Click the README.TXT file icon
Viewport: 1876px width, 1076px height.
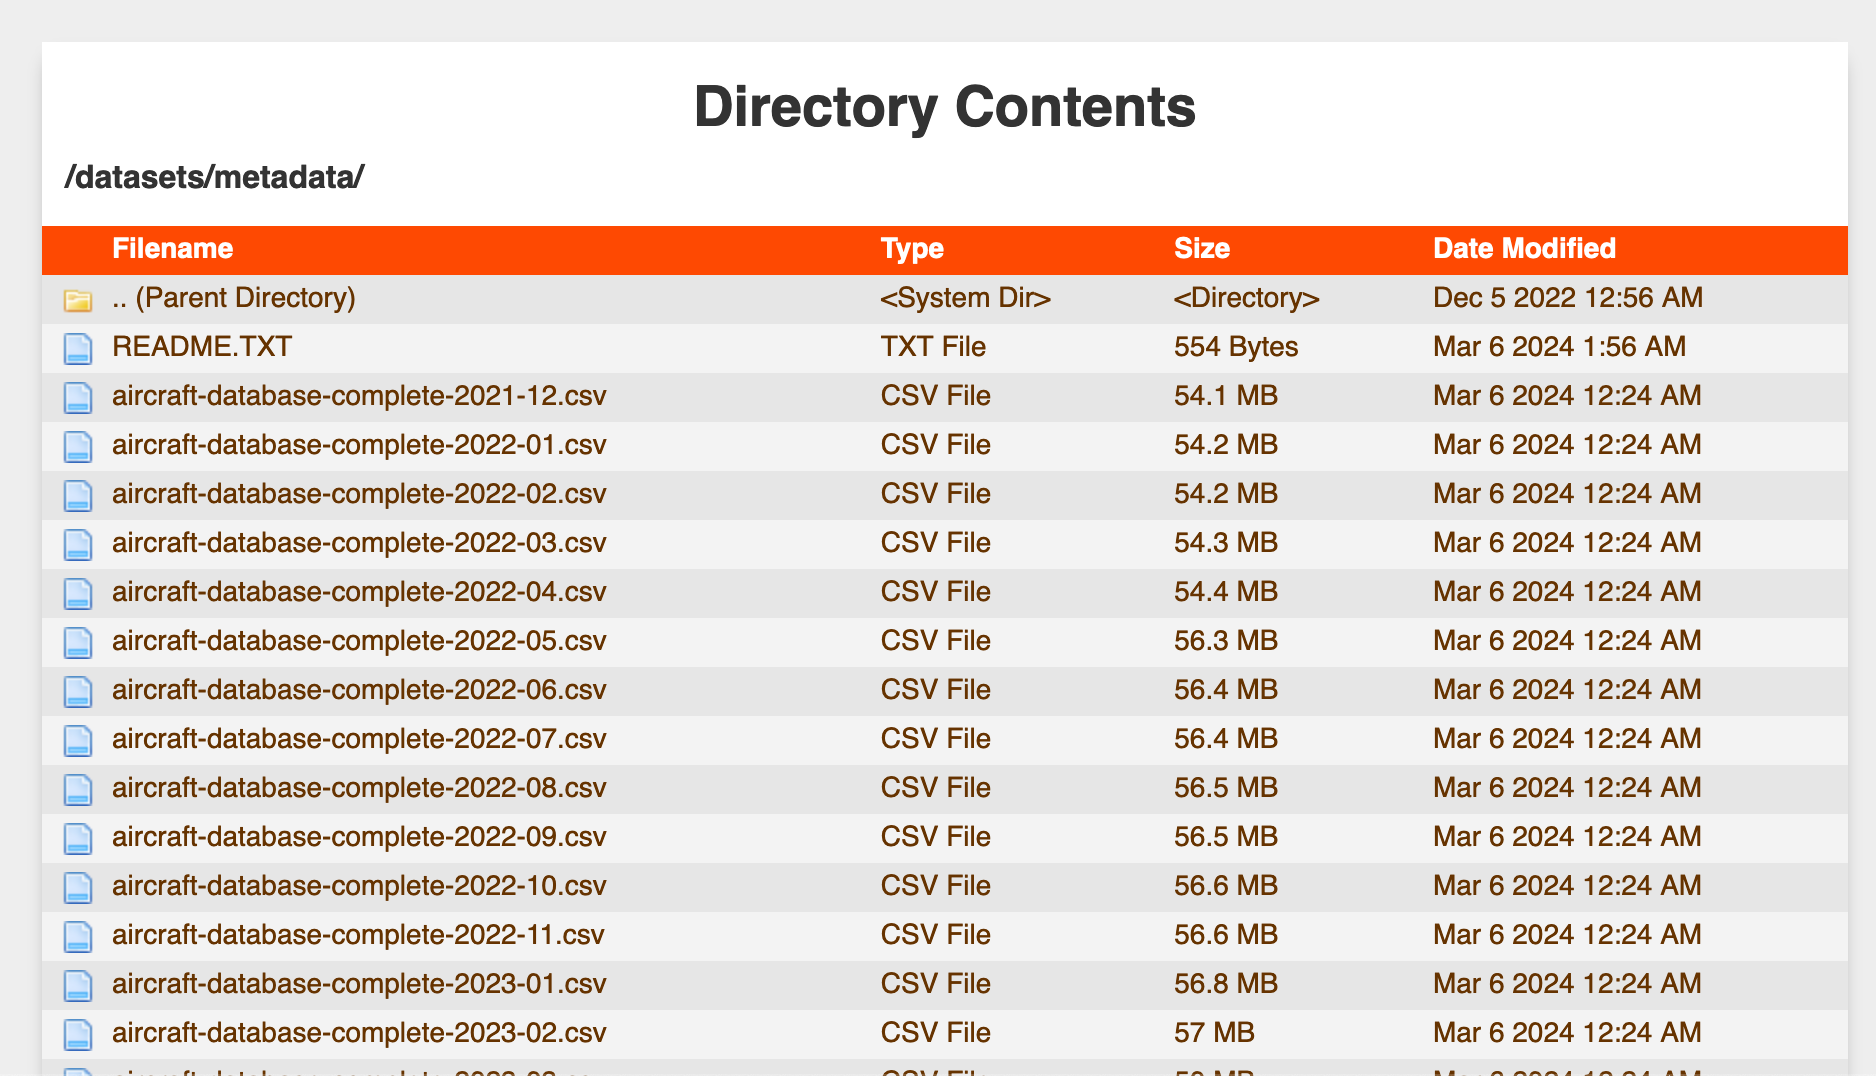pyautogui.click(x=78, y=348)
